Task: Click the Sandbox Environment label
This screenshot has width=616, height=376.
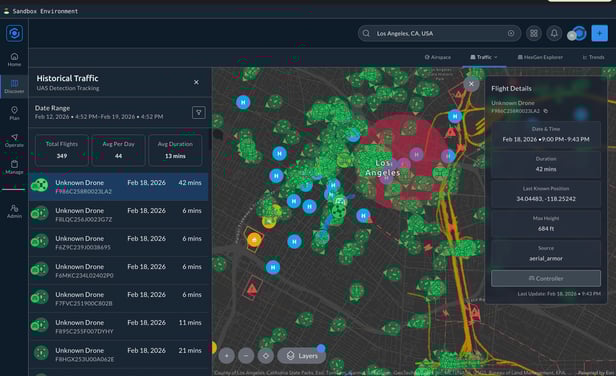Action: tap(45, 11)
